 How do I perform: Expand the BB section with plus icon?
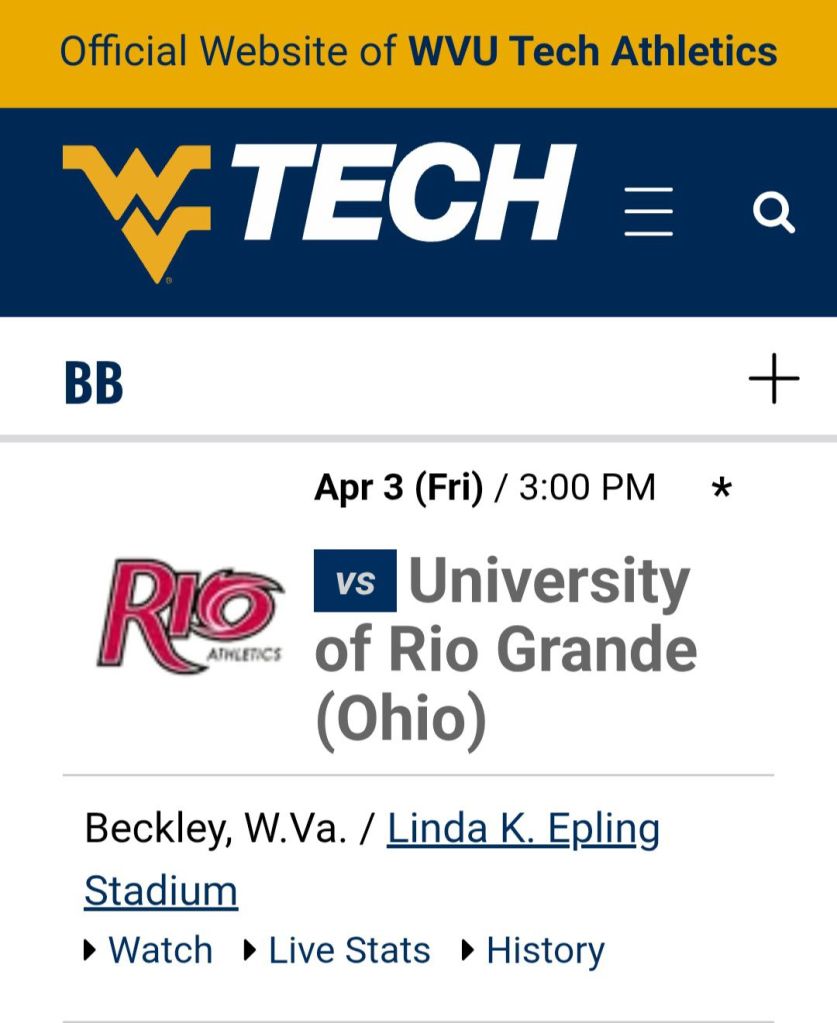(774, 381)
